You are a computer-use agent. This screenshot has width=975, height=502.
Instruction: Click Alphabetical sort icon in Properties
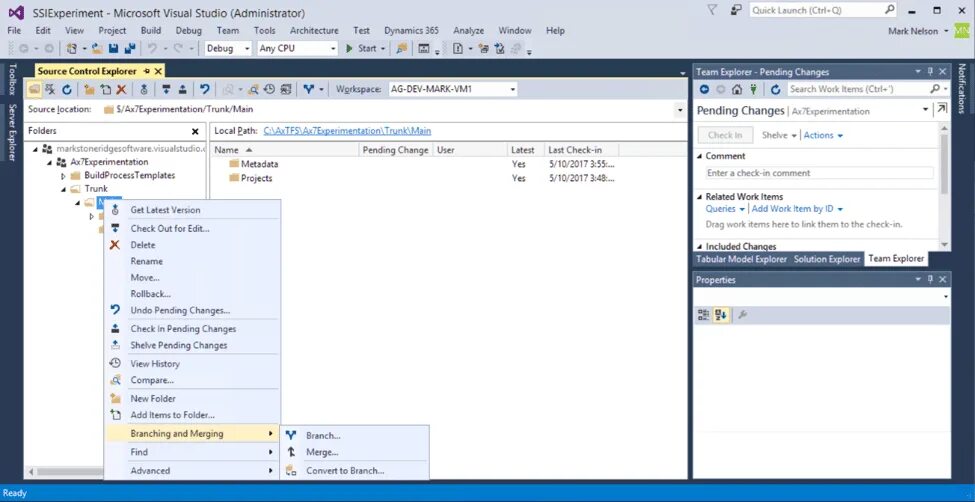click(x=721, y=315)
